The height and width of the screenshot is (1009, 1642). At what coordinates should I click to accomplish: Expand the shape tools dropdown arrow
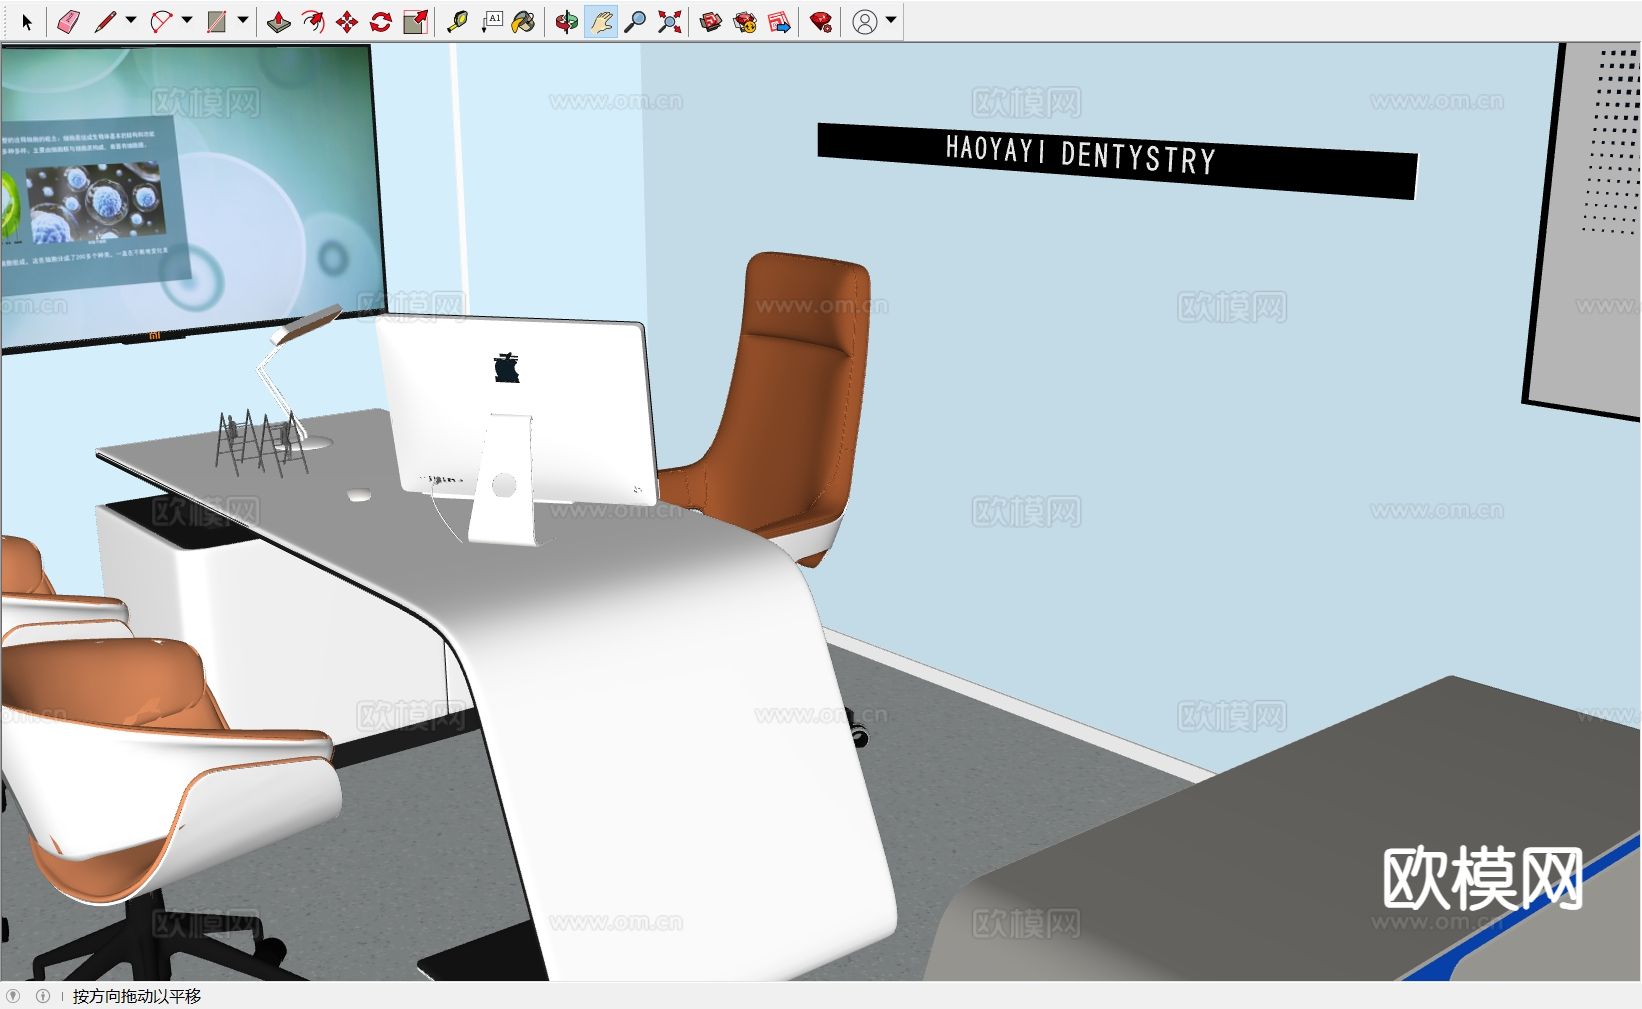243,21
